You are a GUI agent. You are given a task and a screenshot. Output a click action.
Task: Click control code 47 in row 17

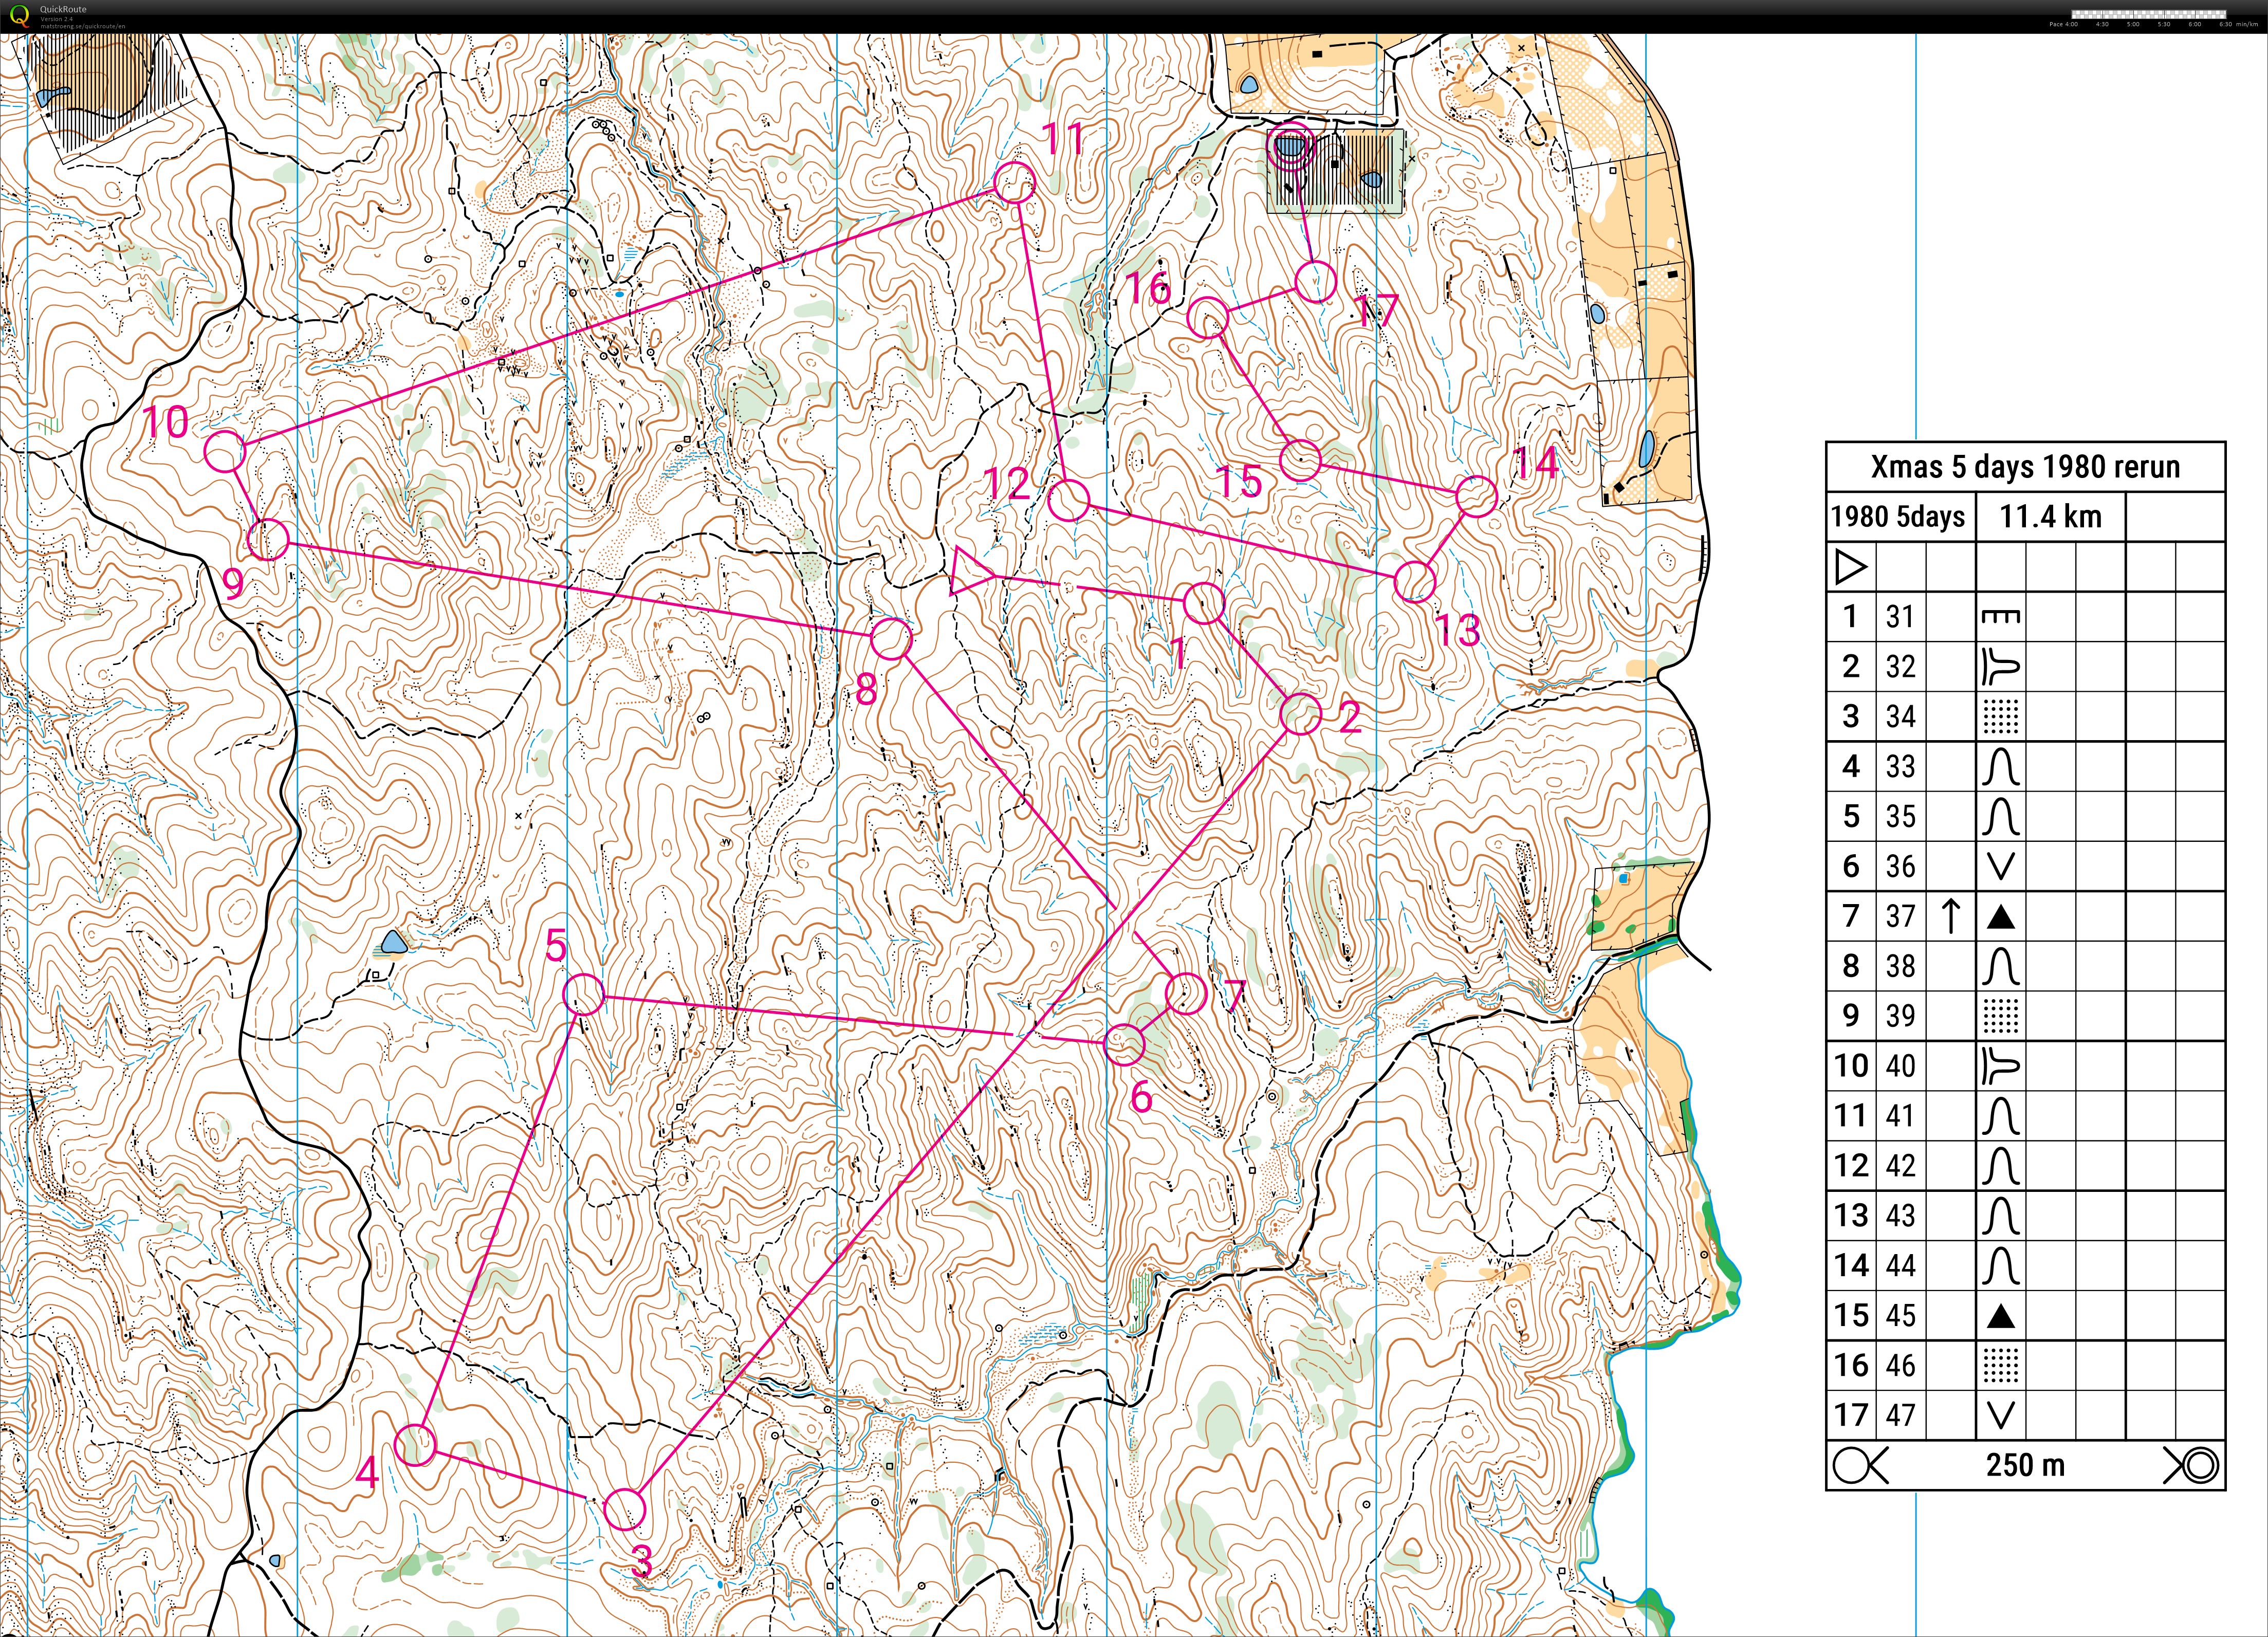click(x=1900, y=1415)
